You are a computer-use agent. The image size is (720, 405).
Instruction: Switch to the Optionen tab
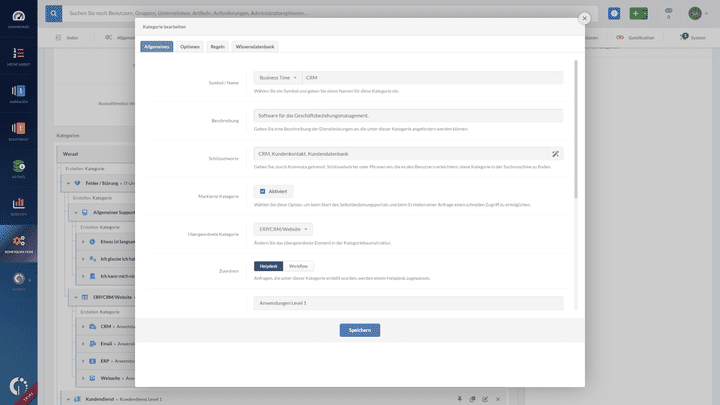click(190, 46)
